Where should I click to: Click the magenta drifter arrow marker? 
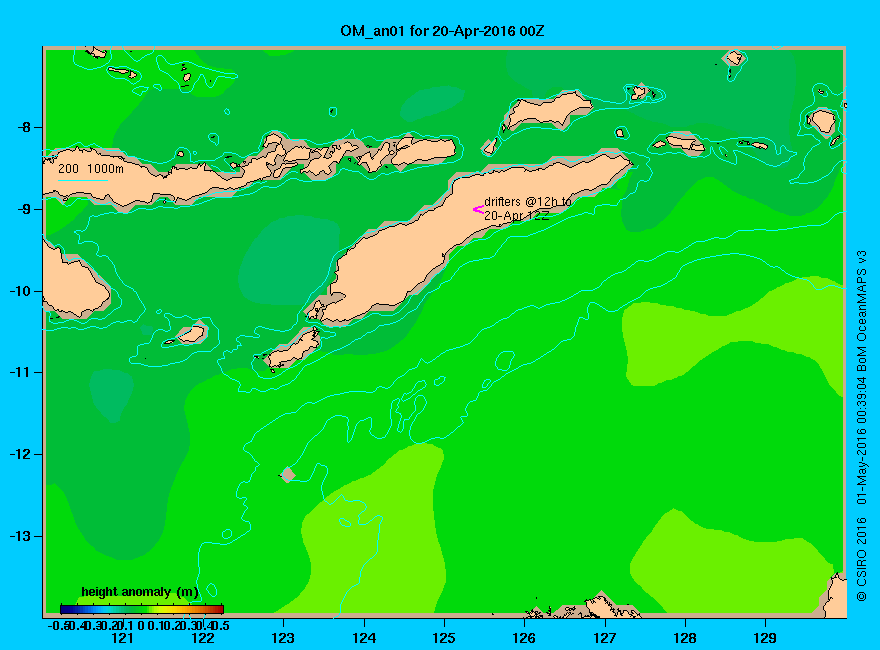(x=478, y=209)
